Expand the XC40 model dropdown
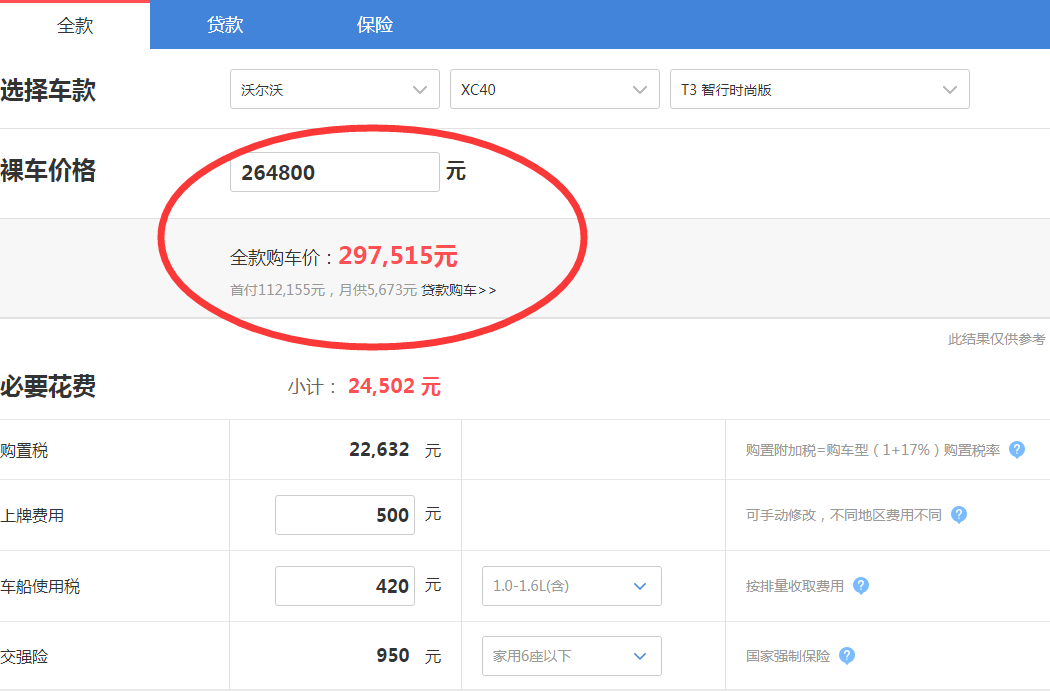The height and width of the screenshot is (691, 1050). [x=554, y=89]
